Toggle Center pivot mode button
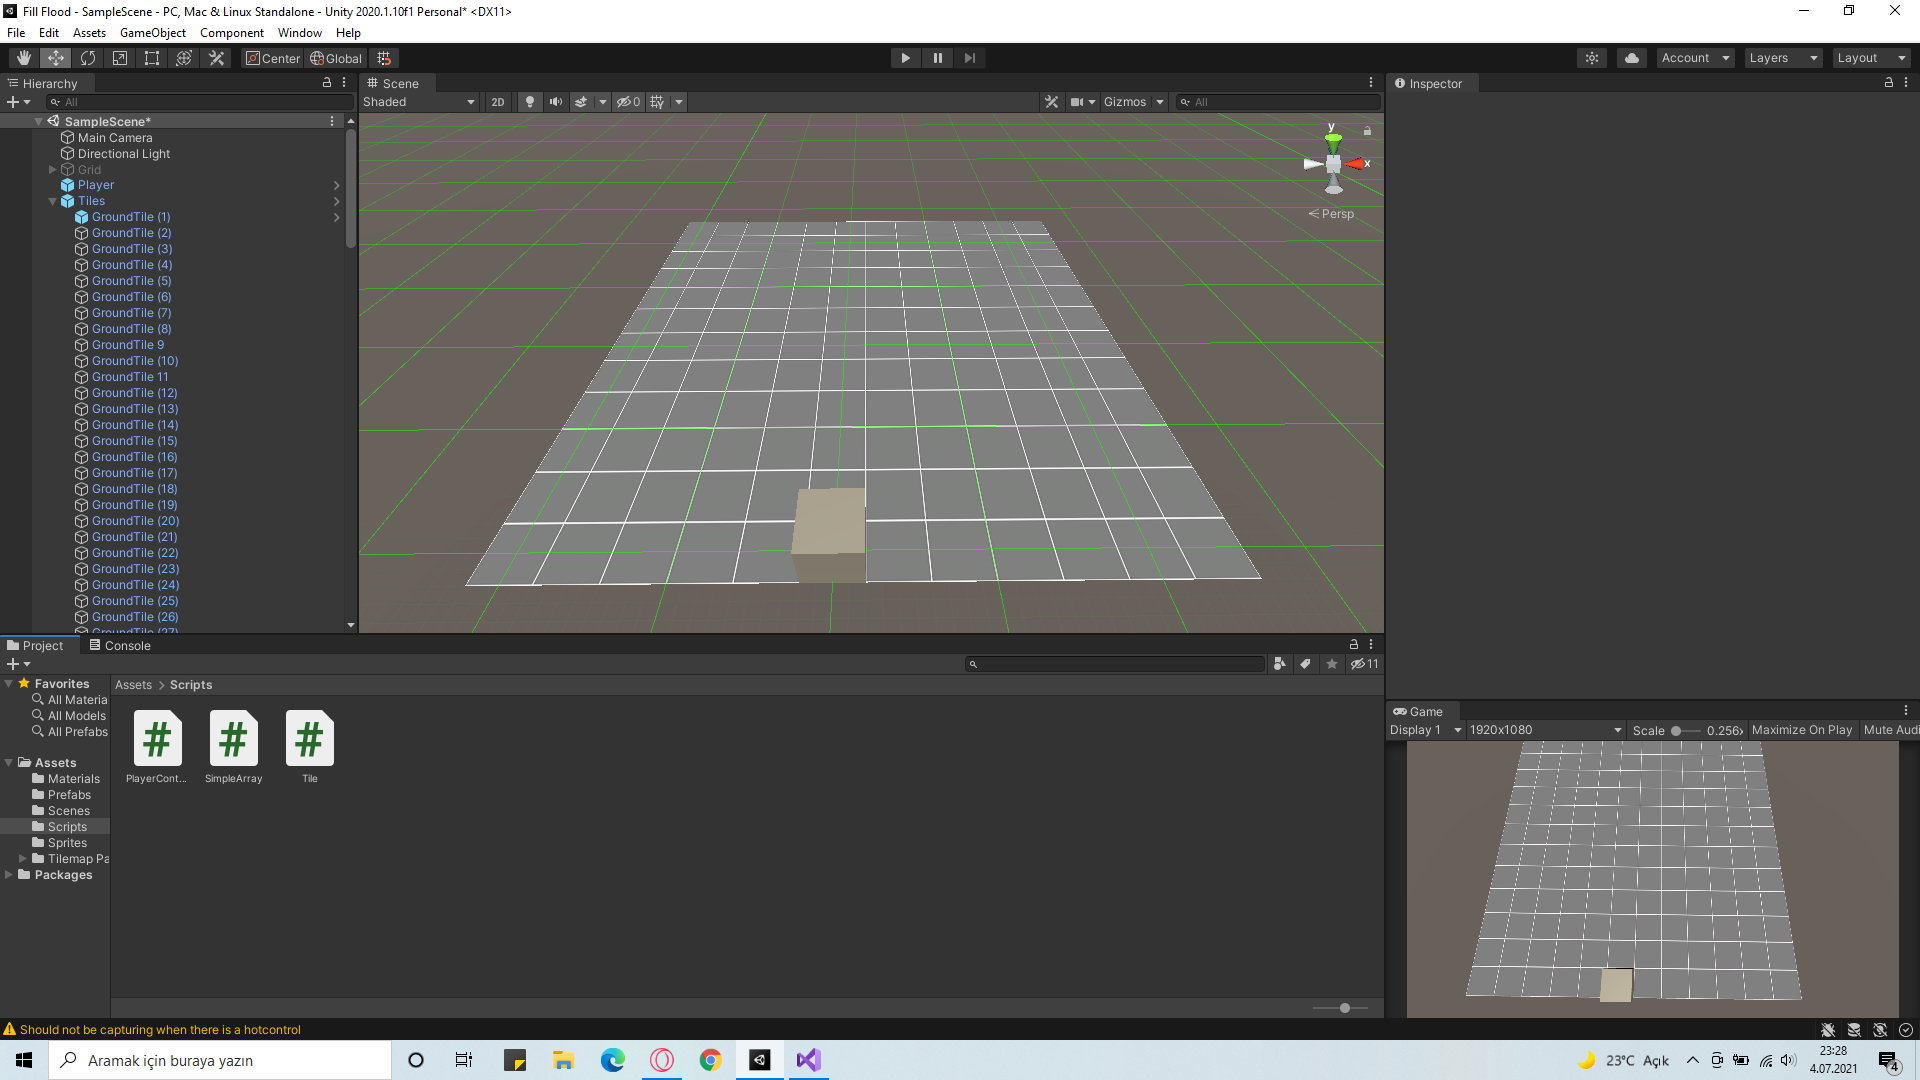The image size is (1920, 1080). [273, 58]
